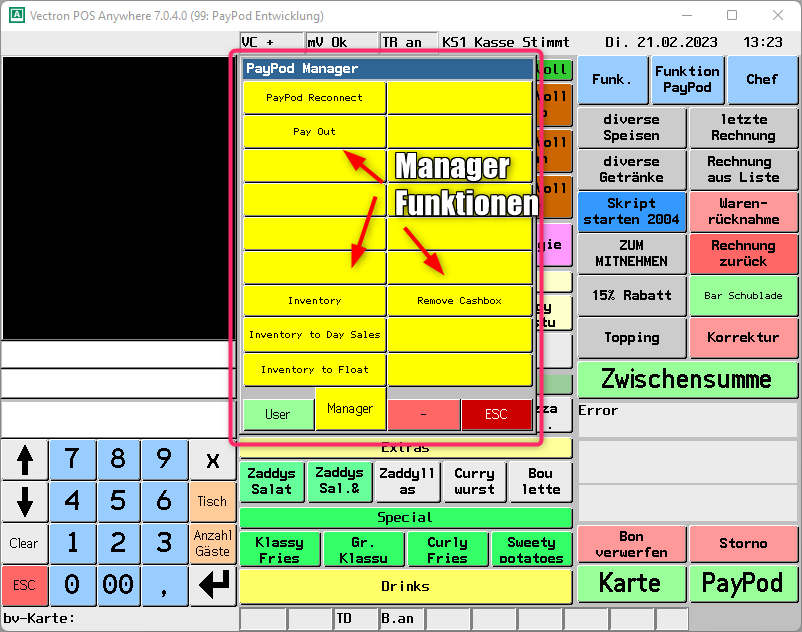This screenshot has width=802, height=632.
Task: Apply 15% Rabatt
Action: click(631, 296)
